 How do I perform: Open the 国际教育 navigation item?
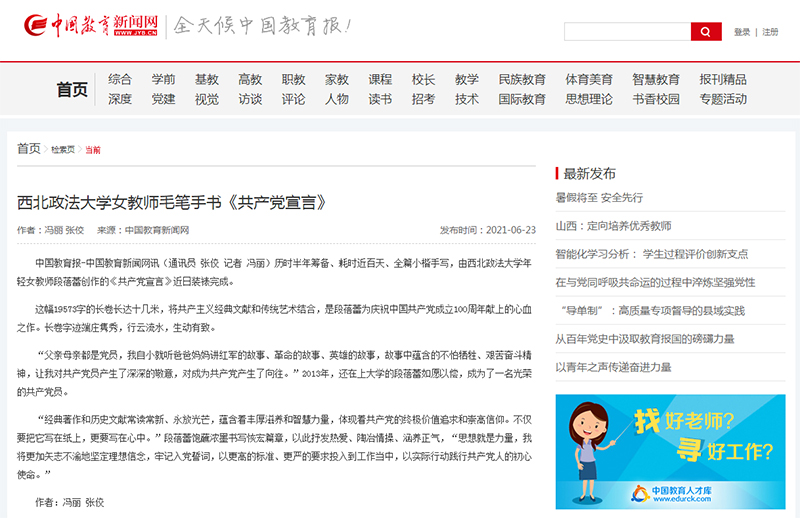click(522, 99)
